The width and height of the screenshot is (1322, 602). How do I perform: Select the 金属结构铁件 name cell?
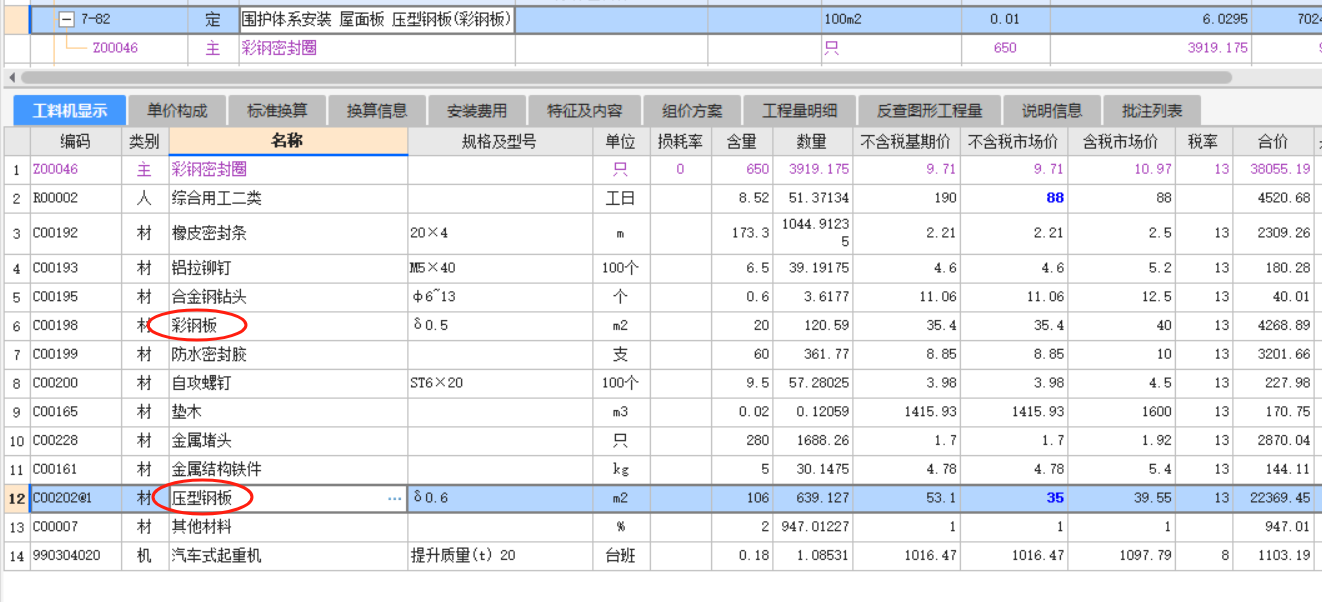pos(288,468)
